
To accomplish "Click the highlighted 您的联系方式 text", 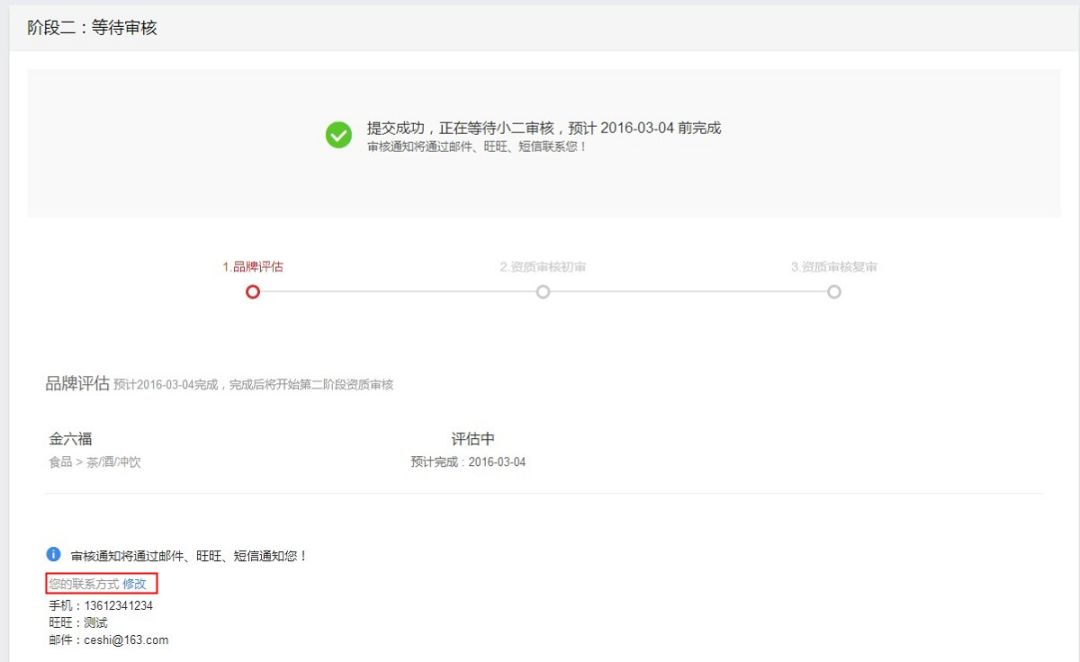I will pos(85,583).
